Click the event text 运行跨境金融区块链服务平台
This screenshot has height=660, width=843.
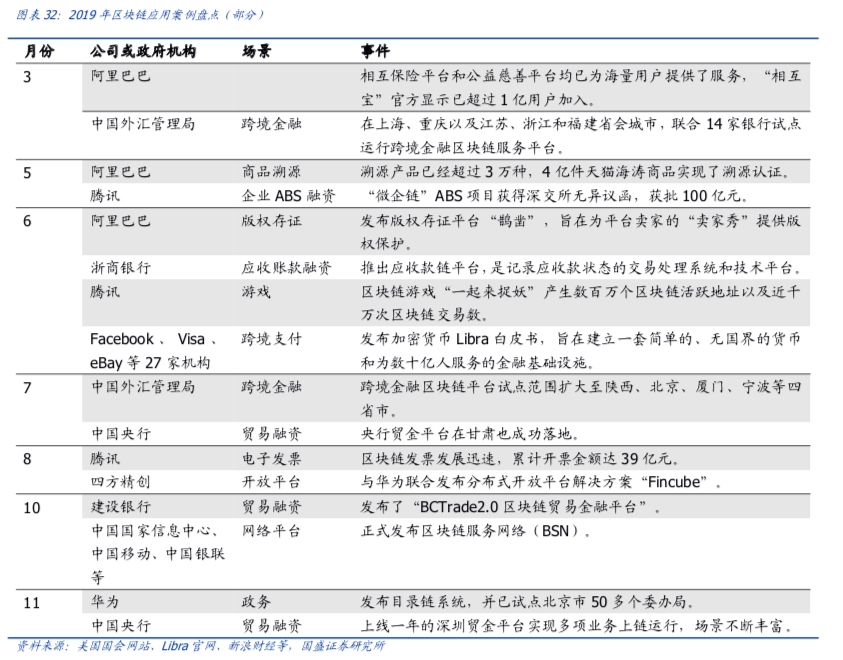(462, 148)
